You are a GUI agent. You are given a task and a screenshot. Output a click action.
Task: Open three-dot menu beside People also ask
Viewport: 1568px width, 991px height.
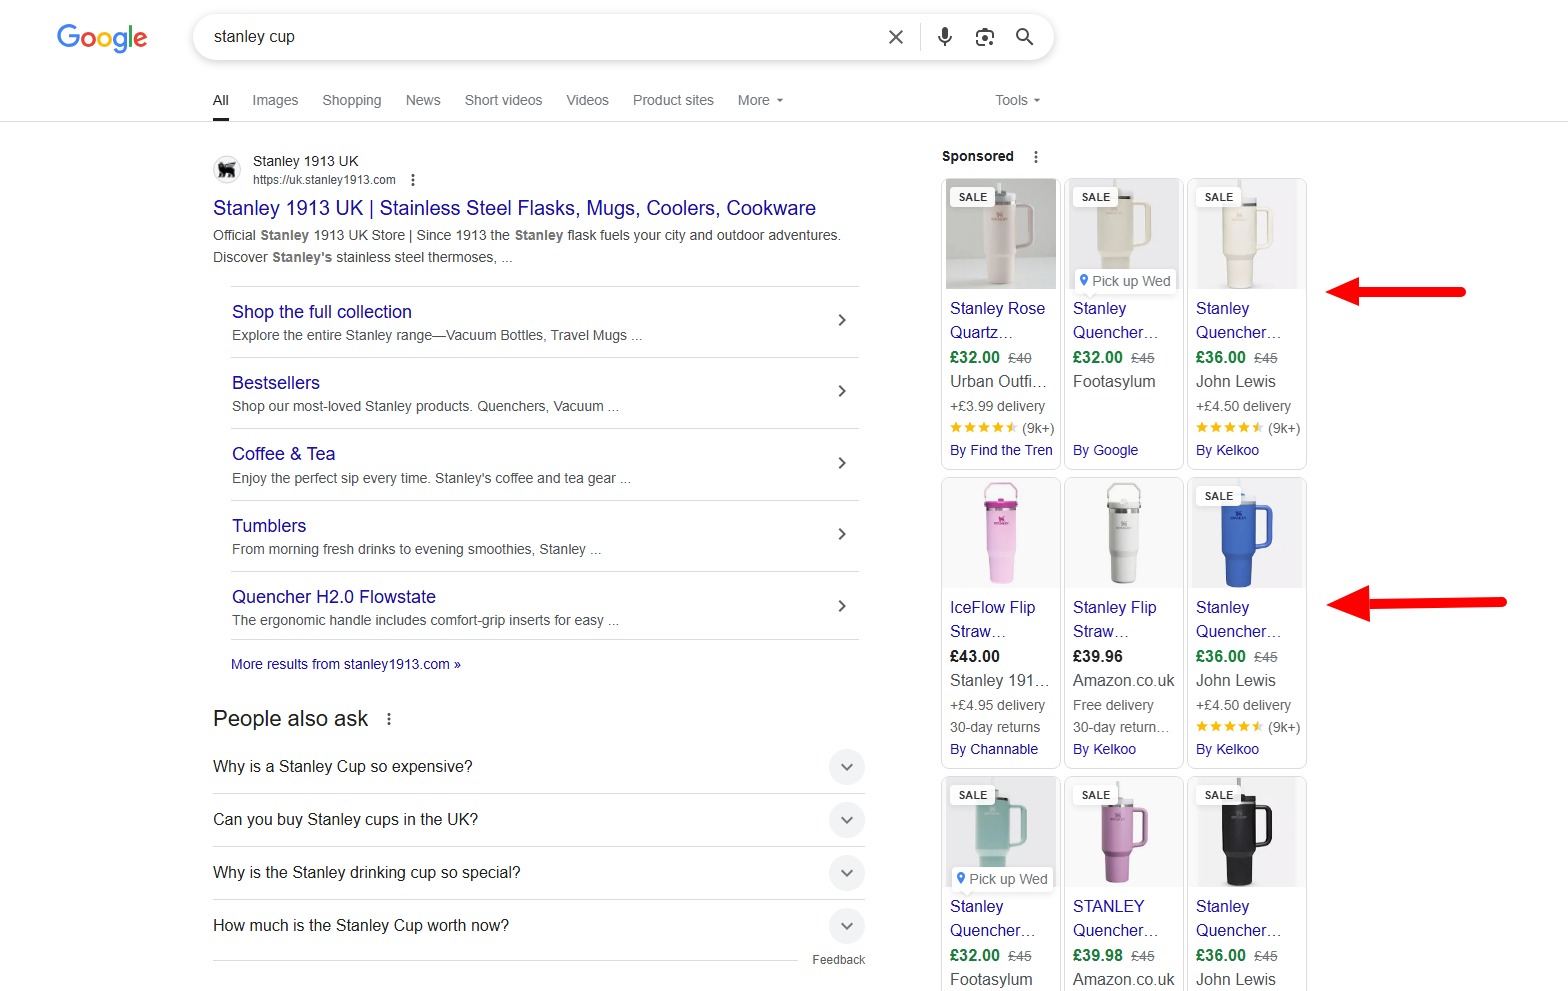(389, 719)
